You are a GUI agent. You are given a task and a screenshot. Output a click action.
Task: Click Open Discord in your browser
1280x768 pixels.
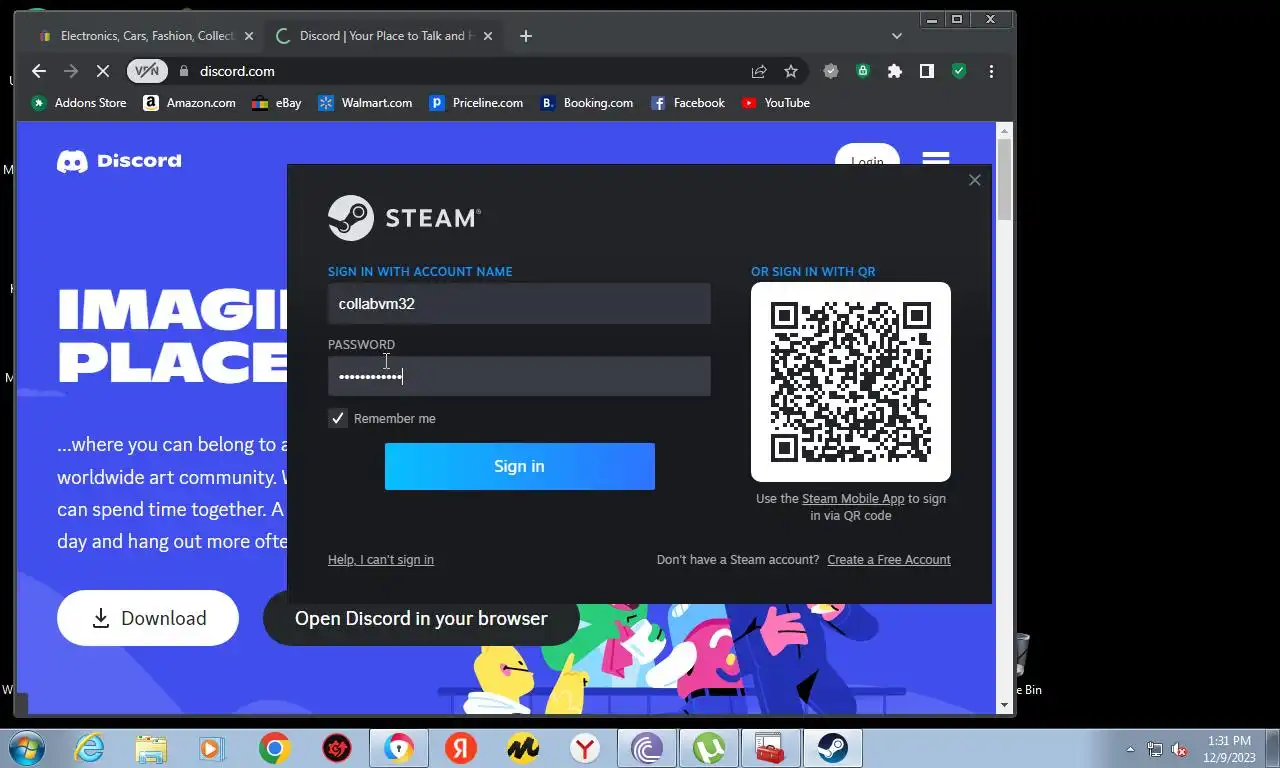click(421, 618)
